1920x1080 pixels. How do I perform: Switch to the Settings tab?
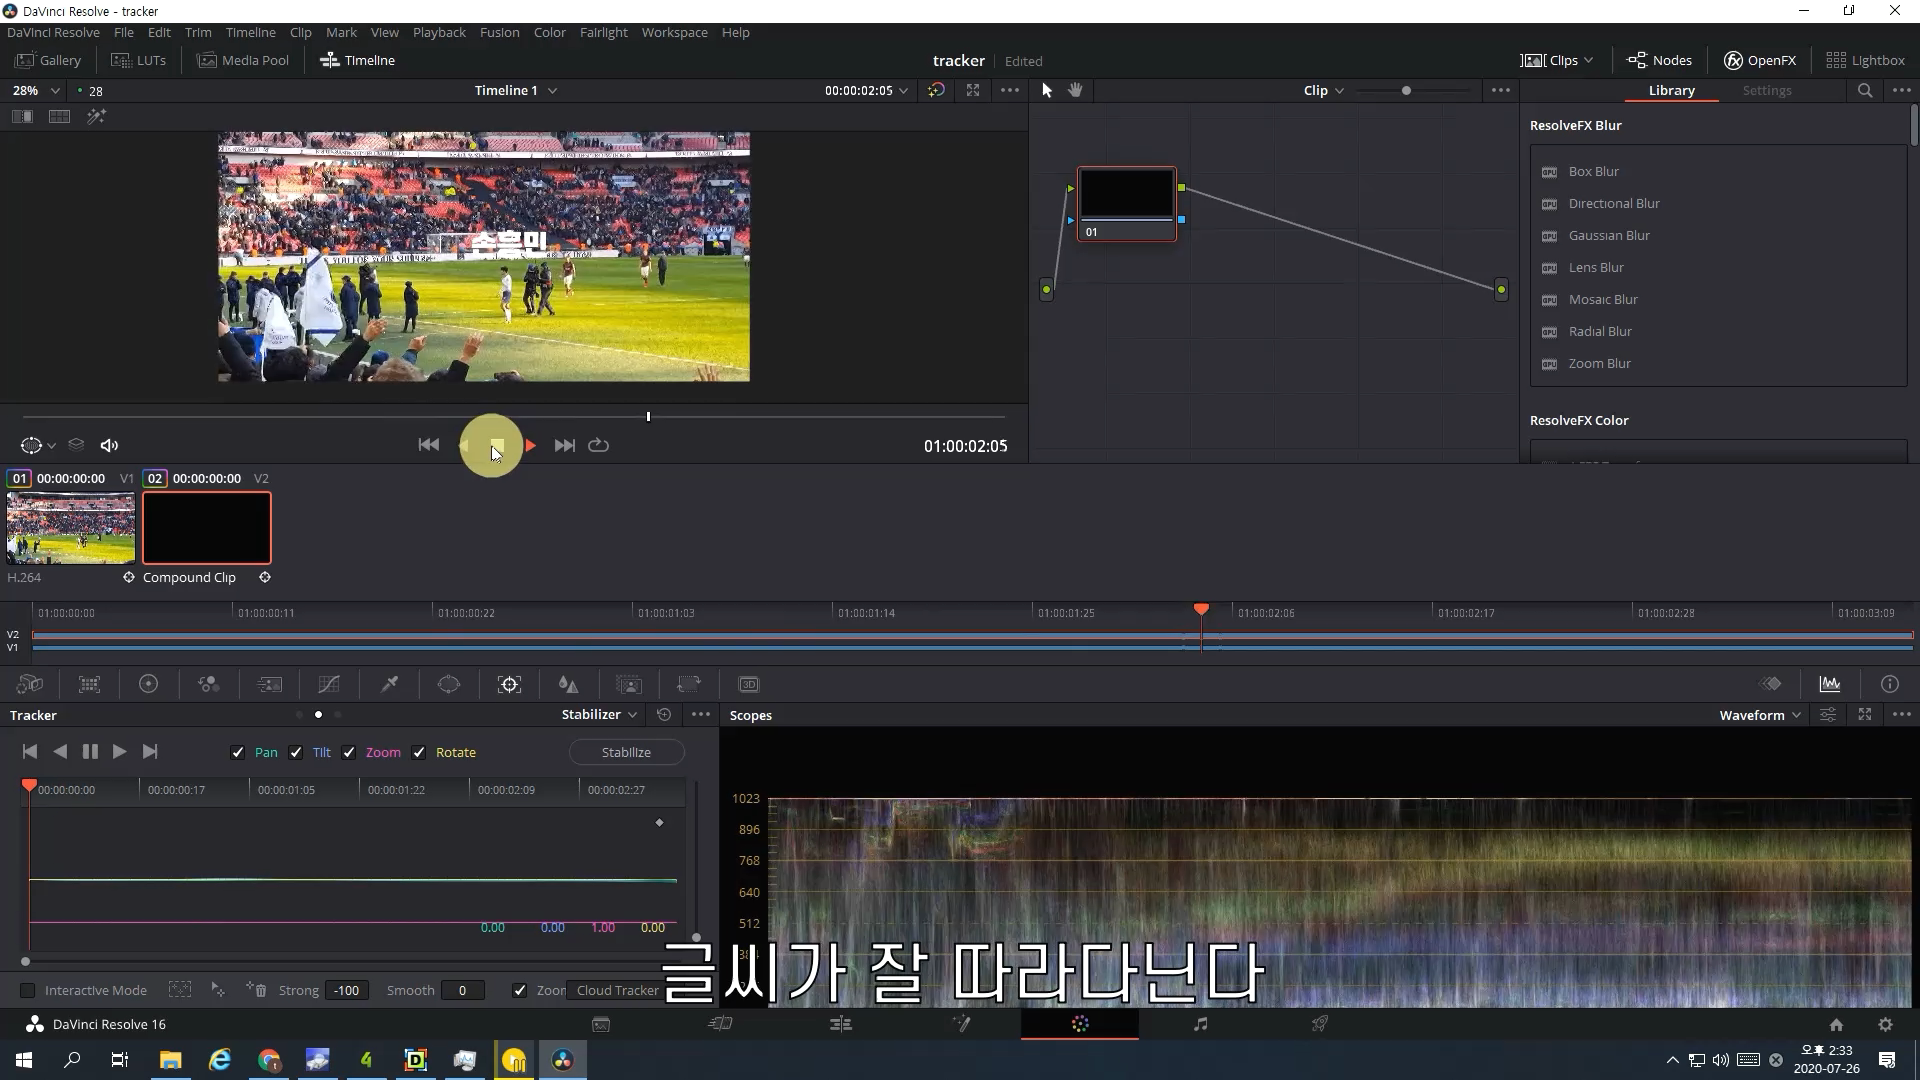pyautogui.click(x=1766, y=90)
